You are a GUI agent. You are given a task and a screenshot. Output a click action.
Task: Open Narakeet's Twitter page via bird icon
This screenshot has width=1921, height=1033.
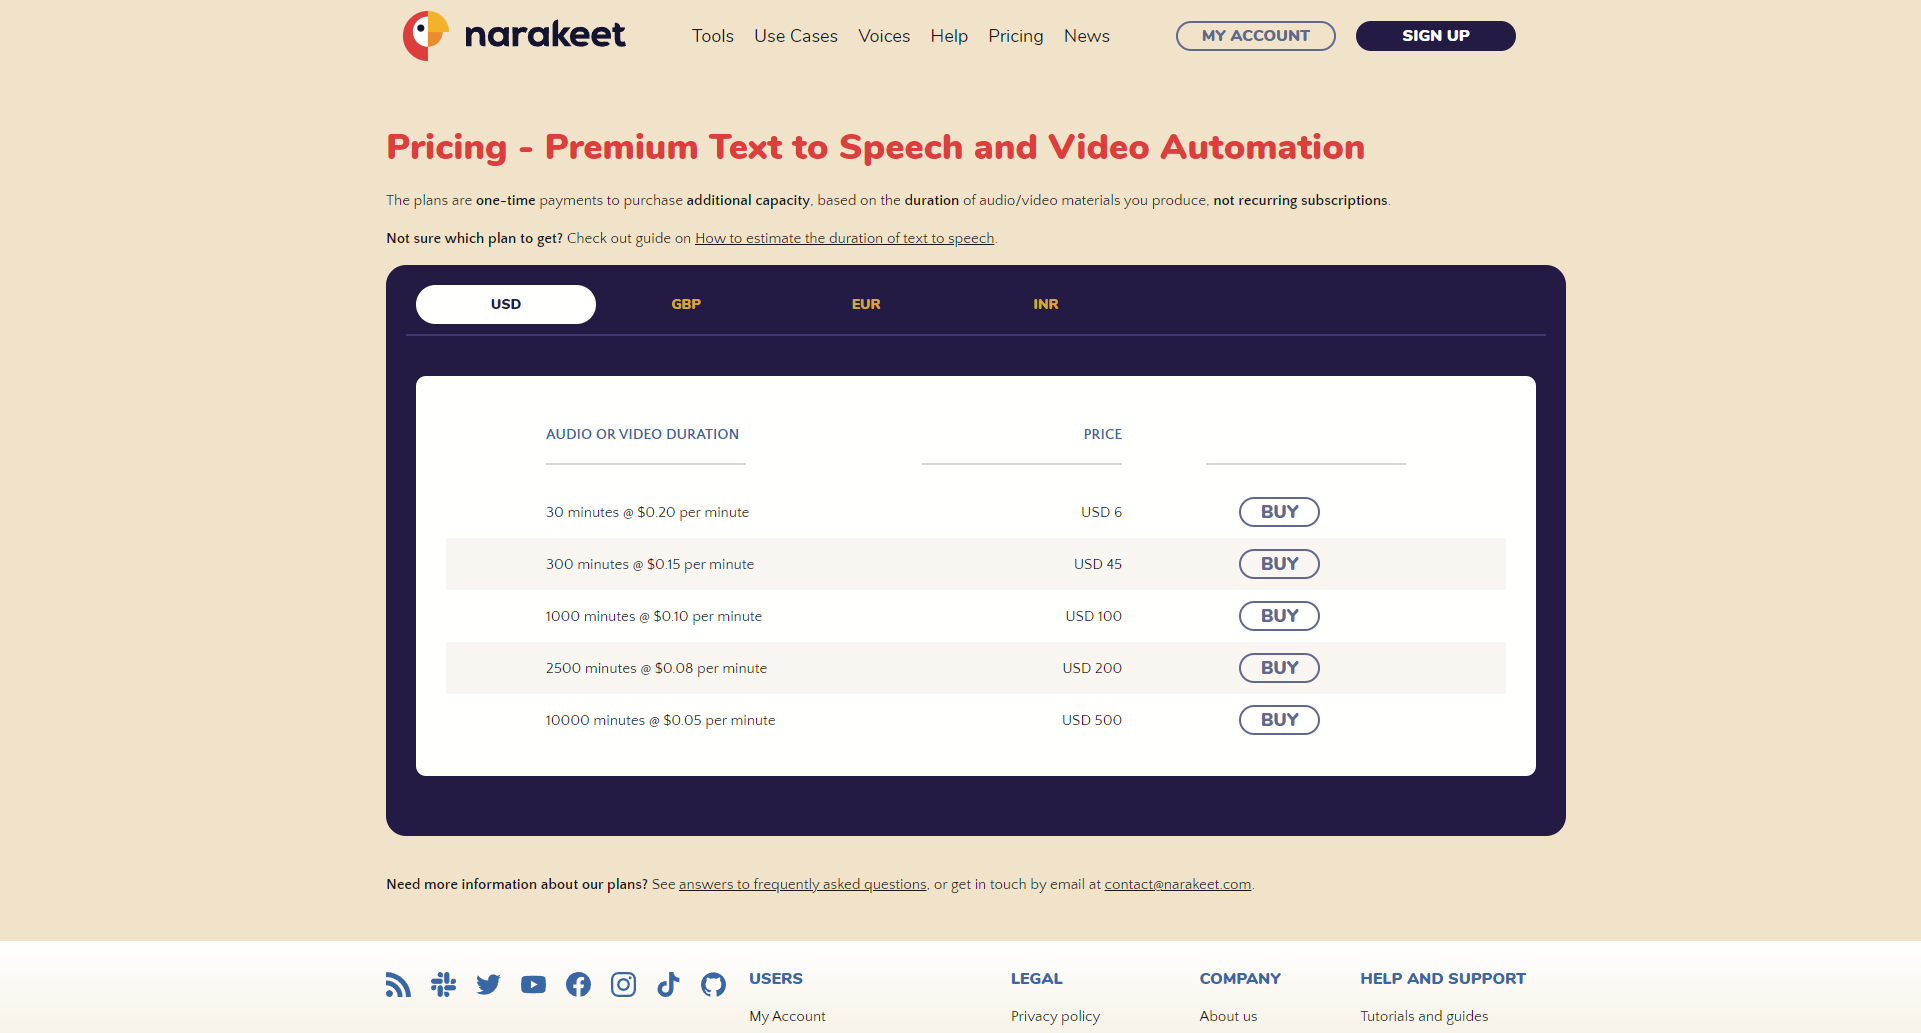click(x=488, y=984)
